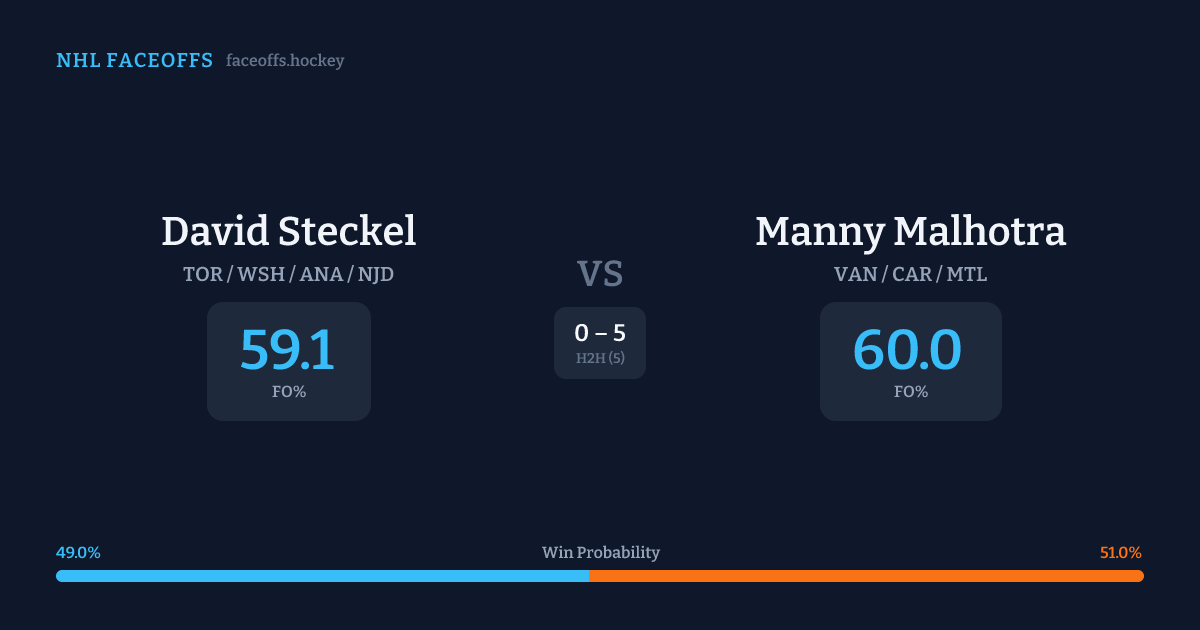Click the blue segment of probability bar

pyautogui.click(x=320, y=576)
